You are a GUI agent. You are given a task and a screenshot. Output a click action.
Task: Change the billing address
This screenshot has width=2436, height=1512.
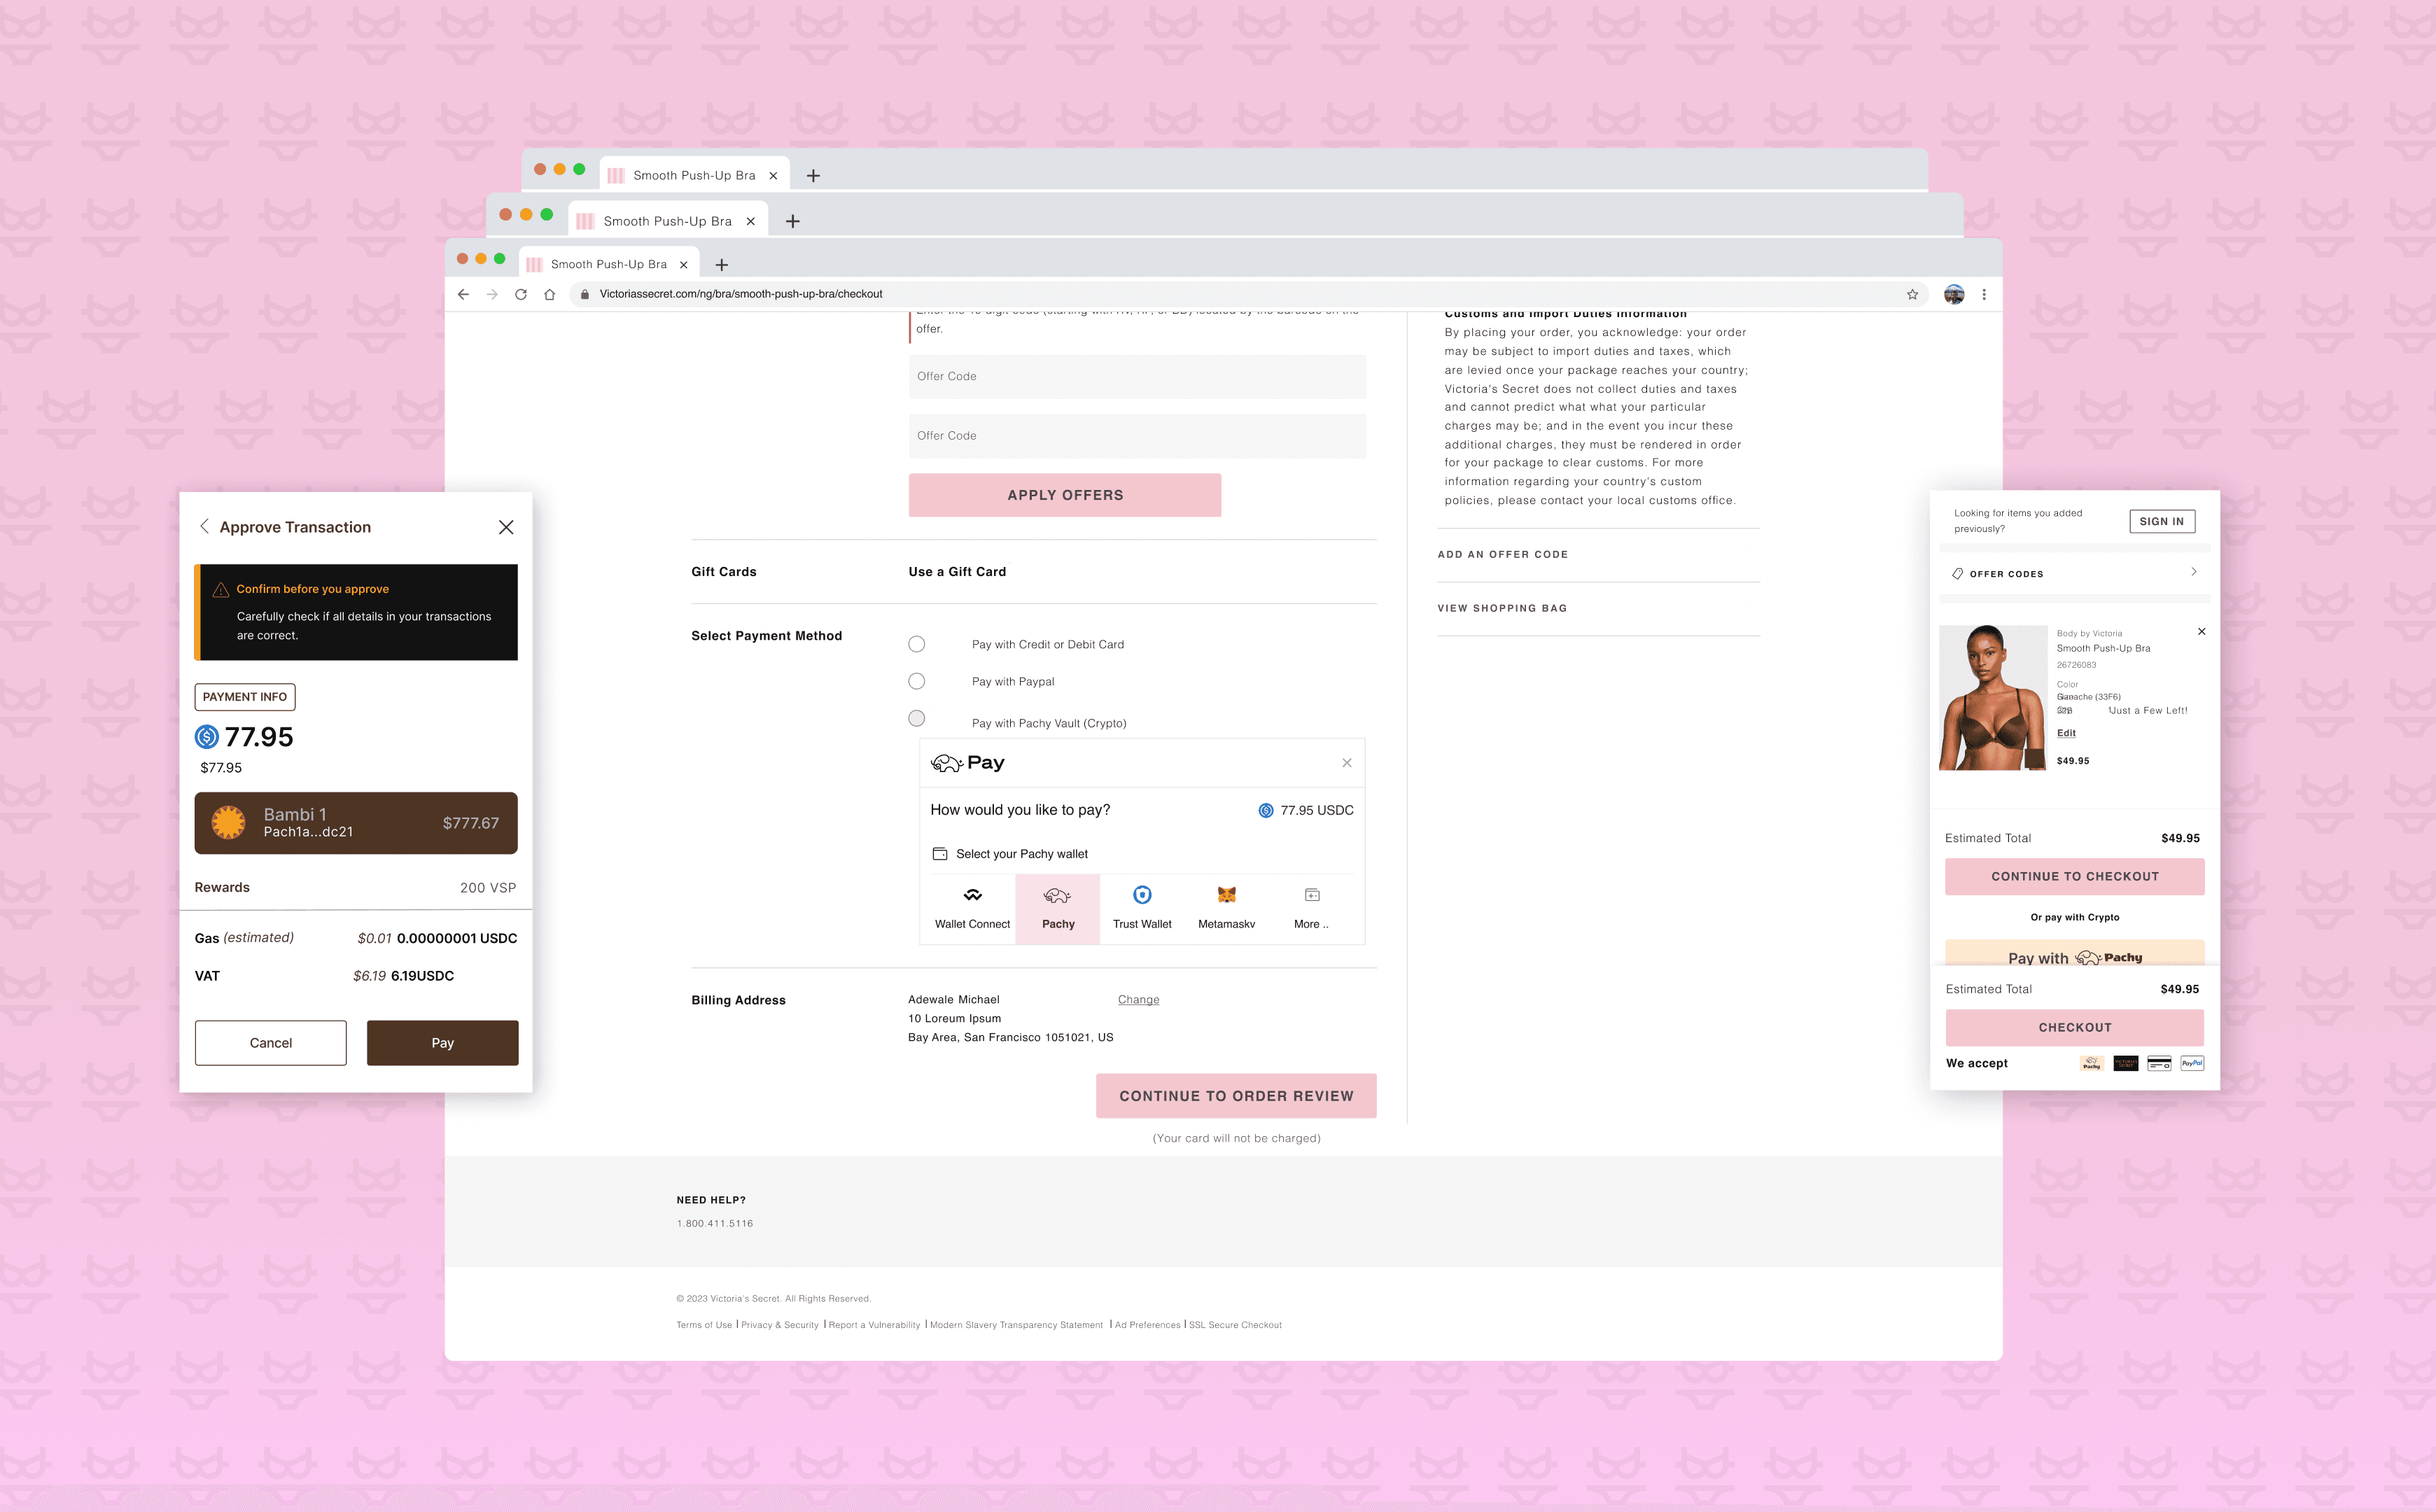1139,1000
